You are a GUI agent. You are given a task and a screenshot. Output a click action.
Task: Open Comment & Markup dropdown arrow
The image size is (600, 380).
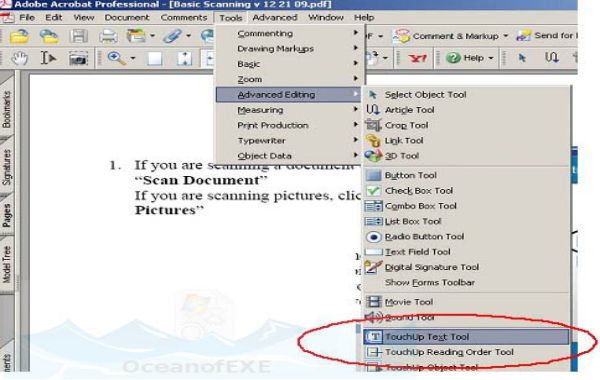505,36
